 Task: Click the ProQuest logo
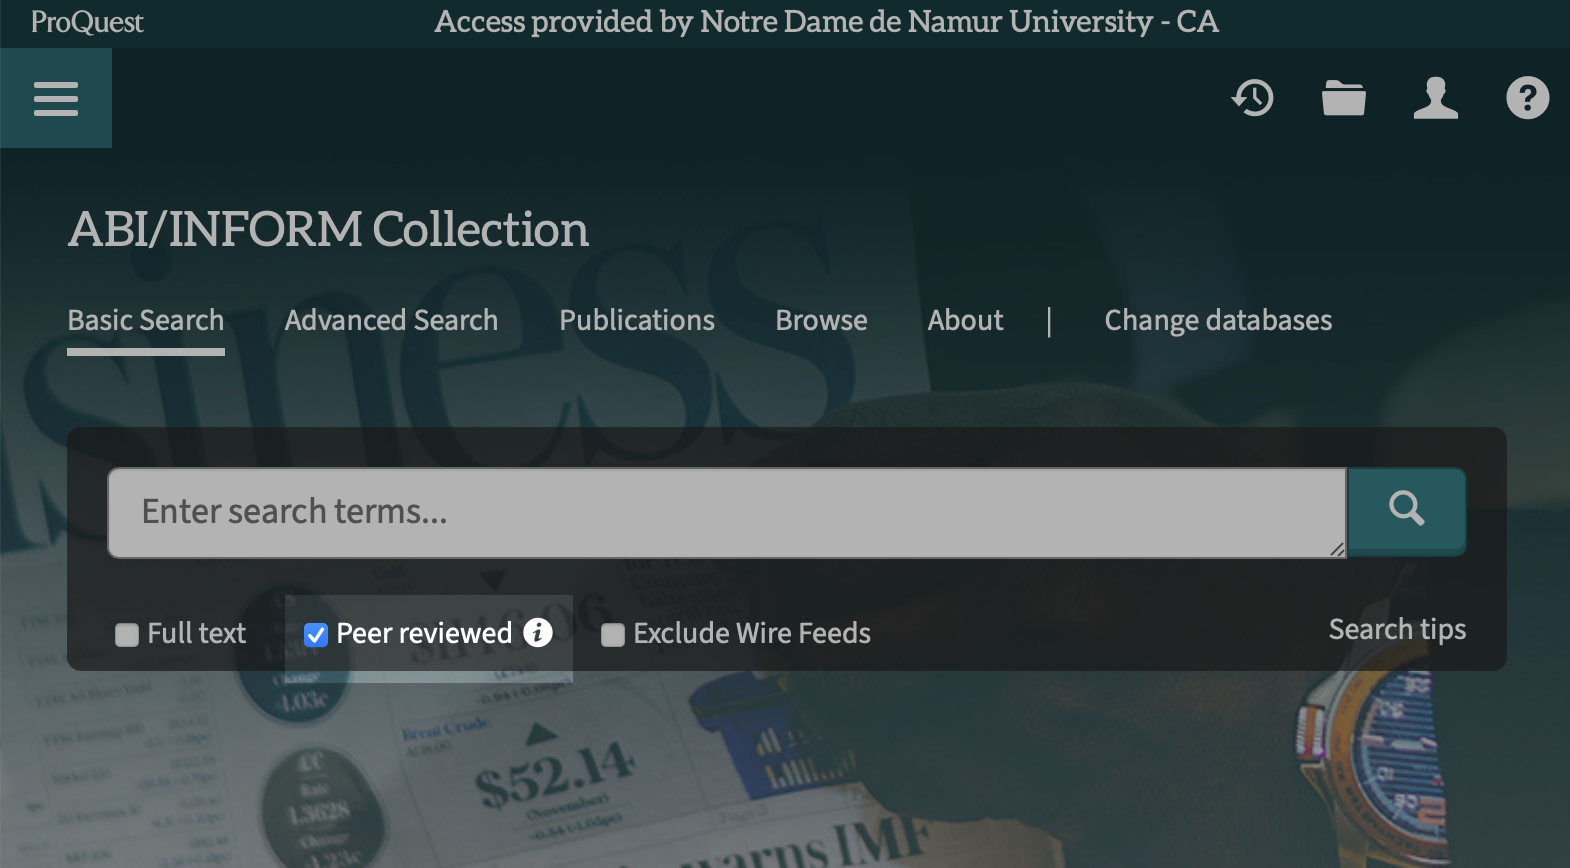click(87, 22)
